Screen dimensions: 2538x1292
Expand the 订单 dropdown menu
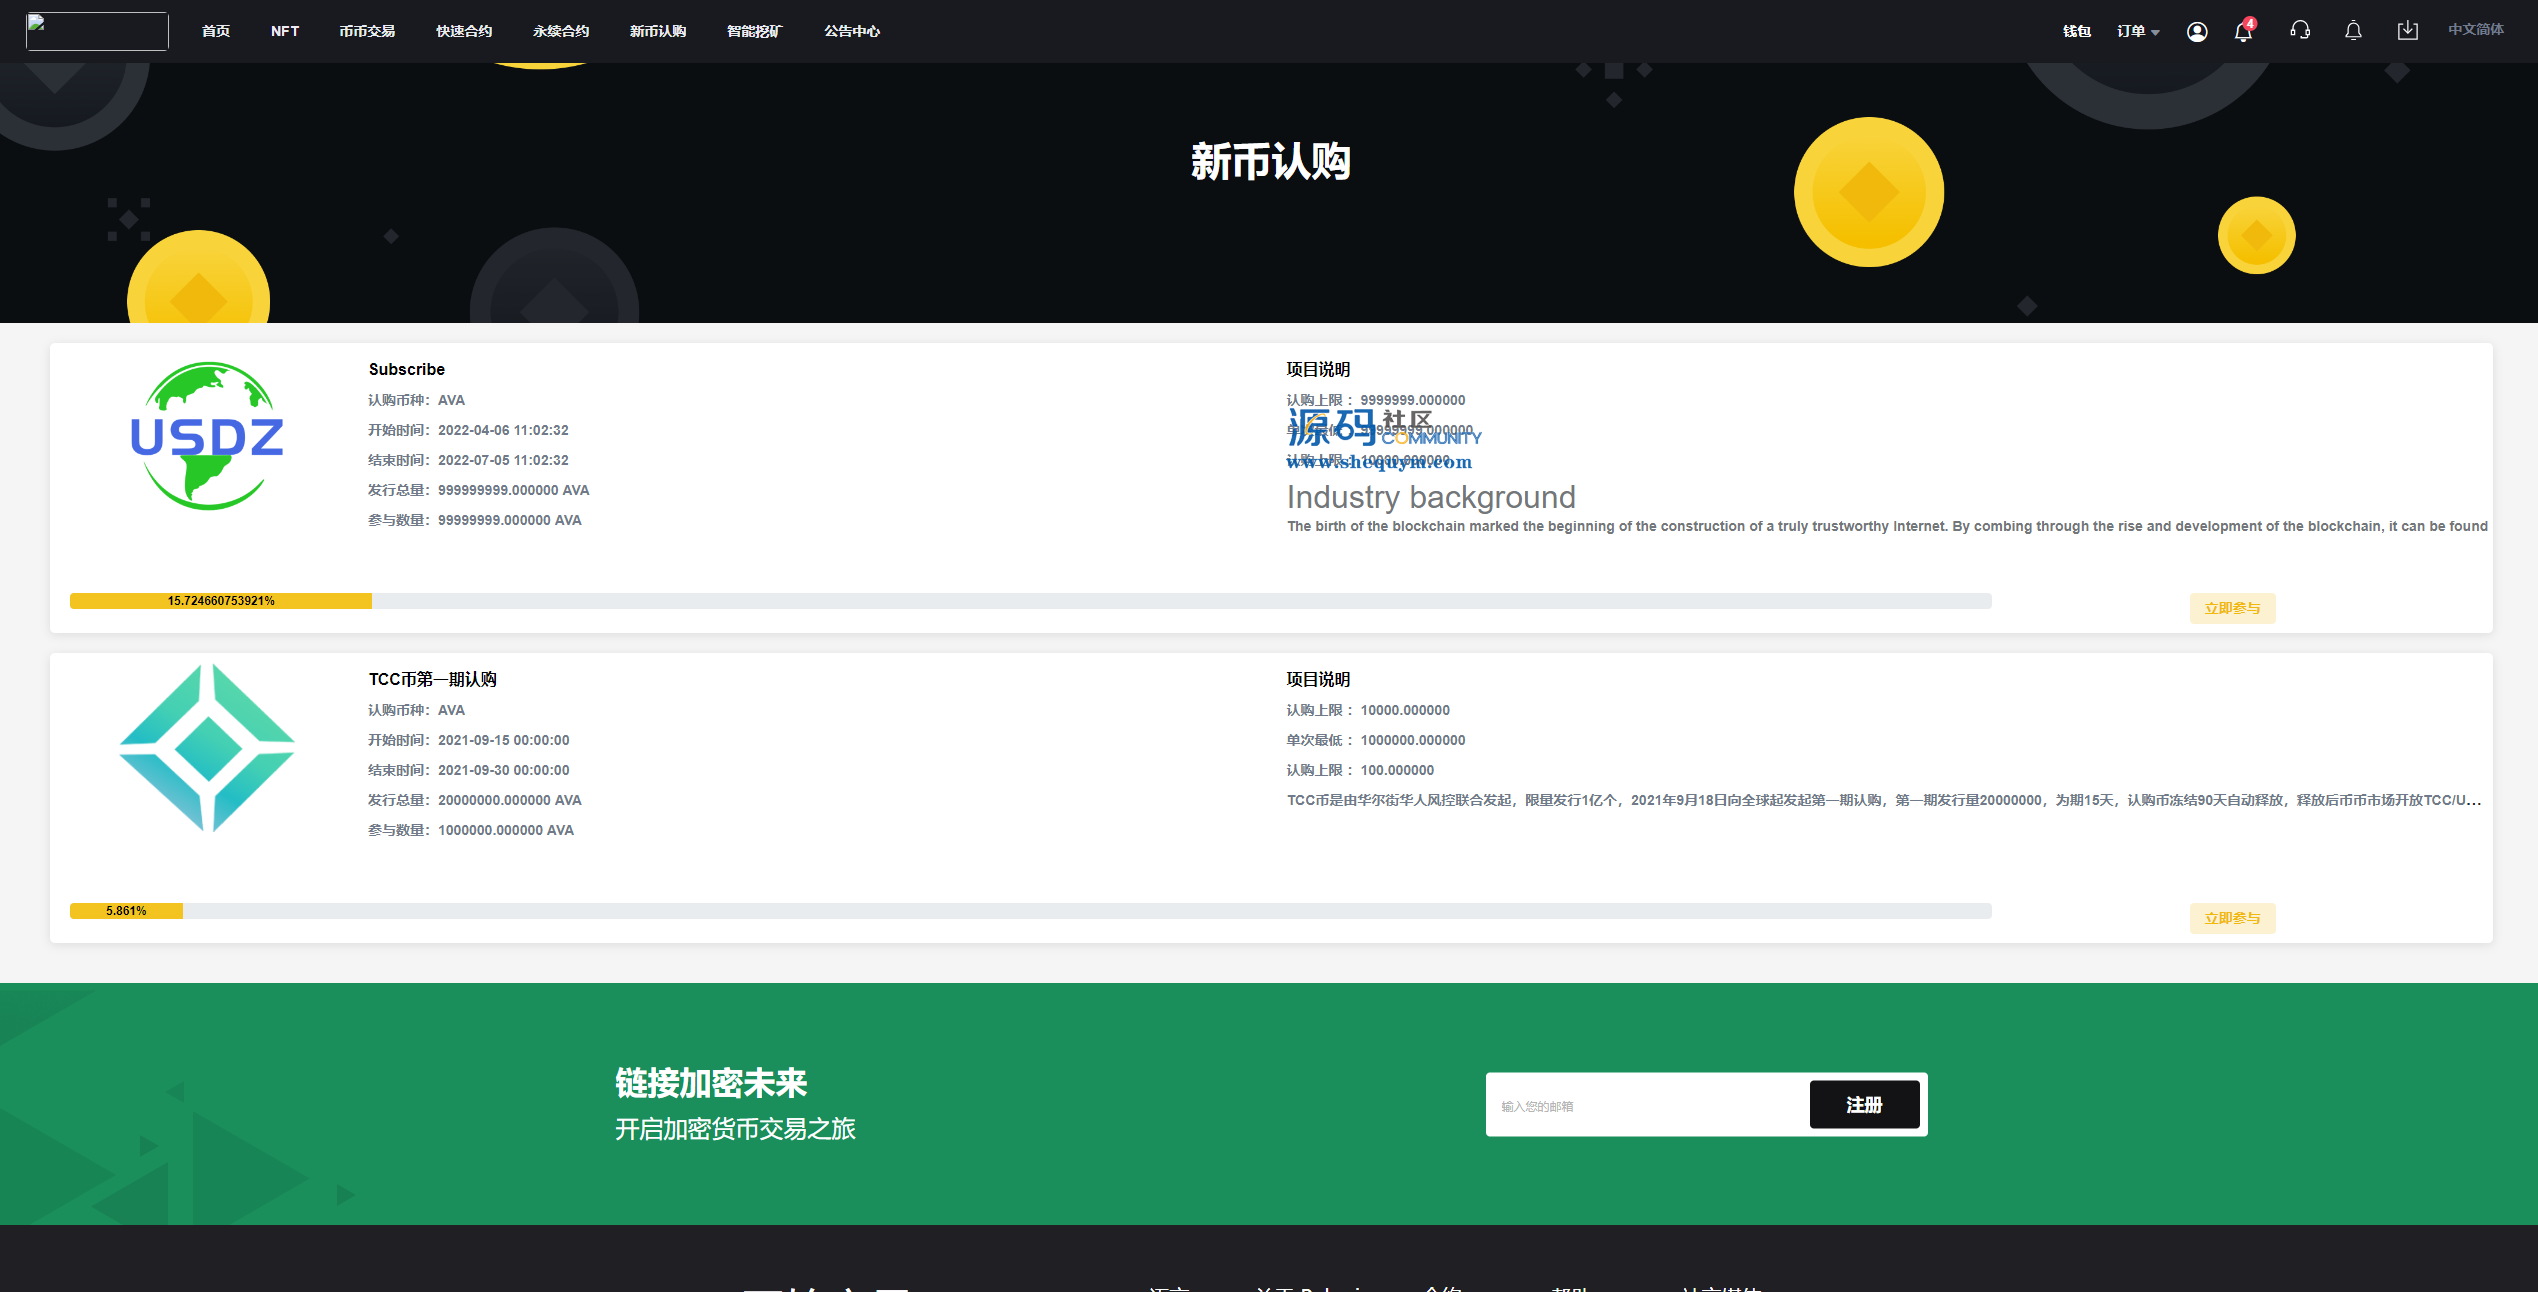[x=2138, y=31]
